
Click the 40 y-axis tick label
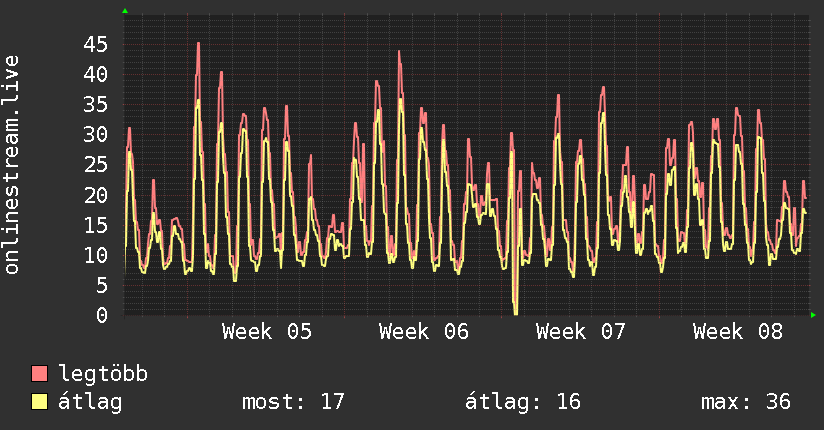96,74
